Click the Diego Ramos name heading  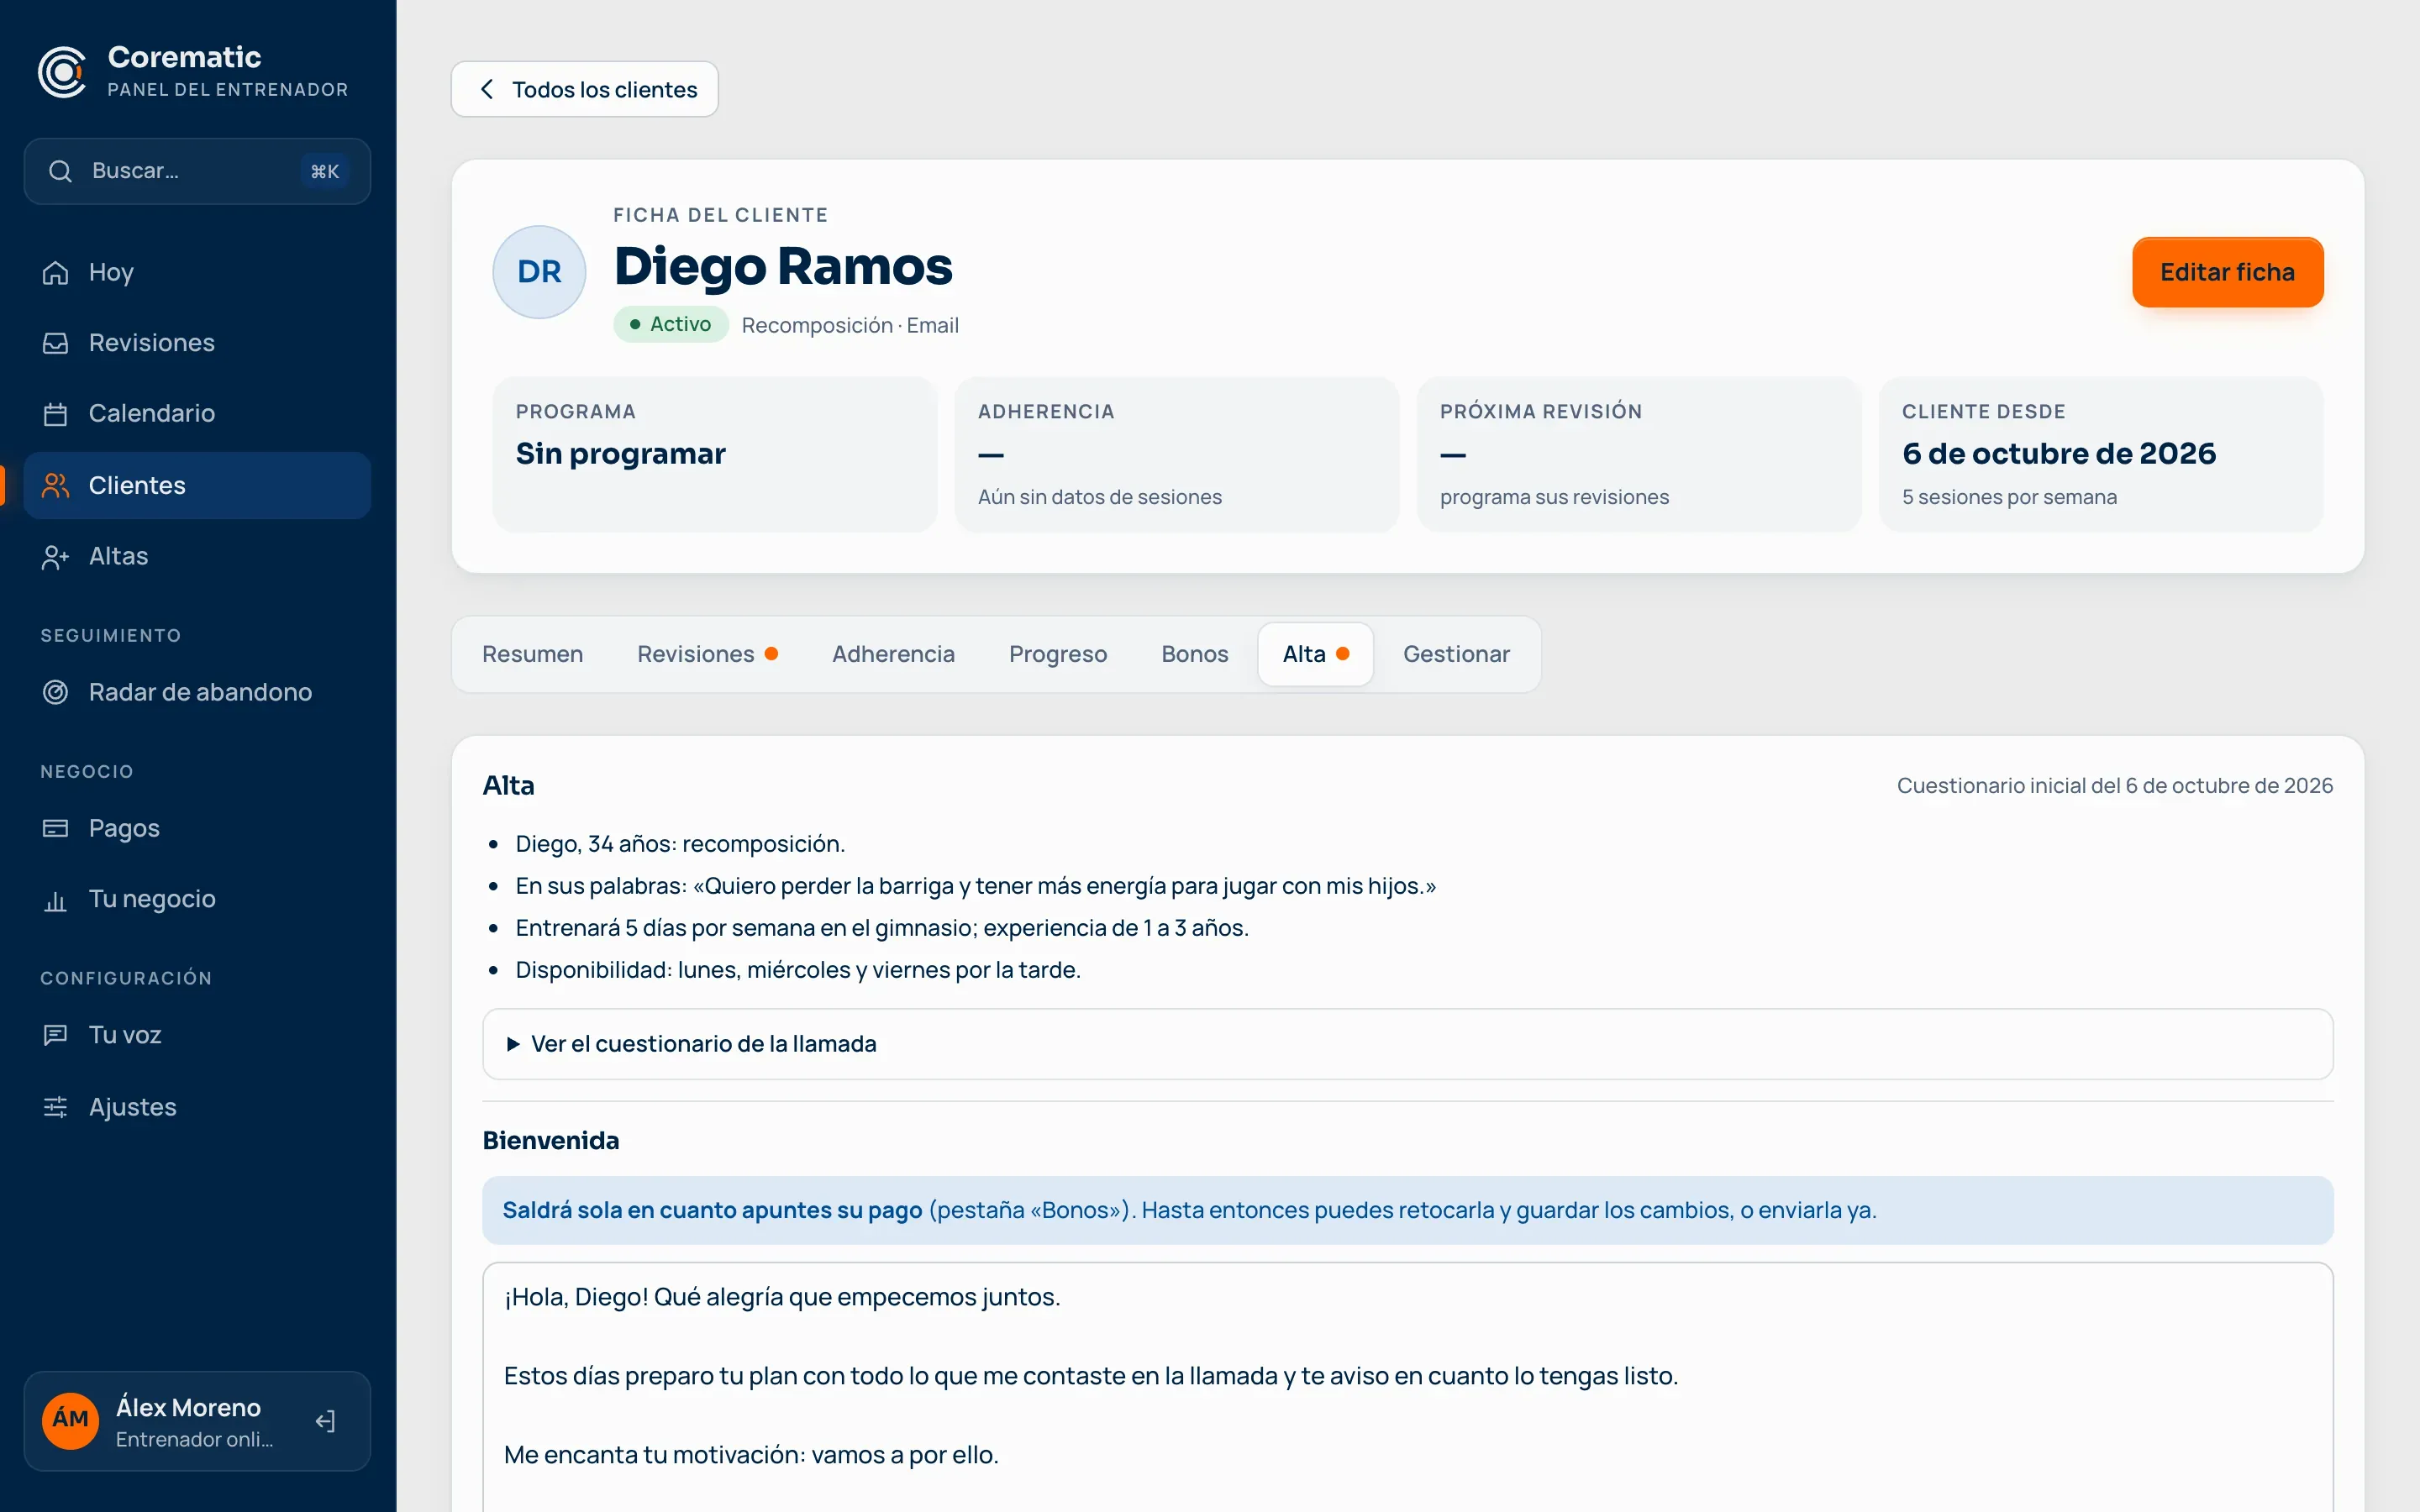click(x=783, y=266)
